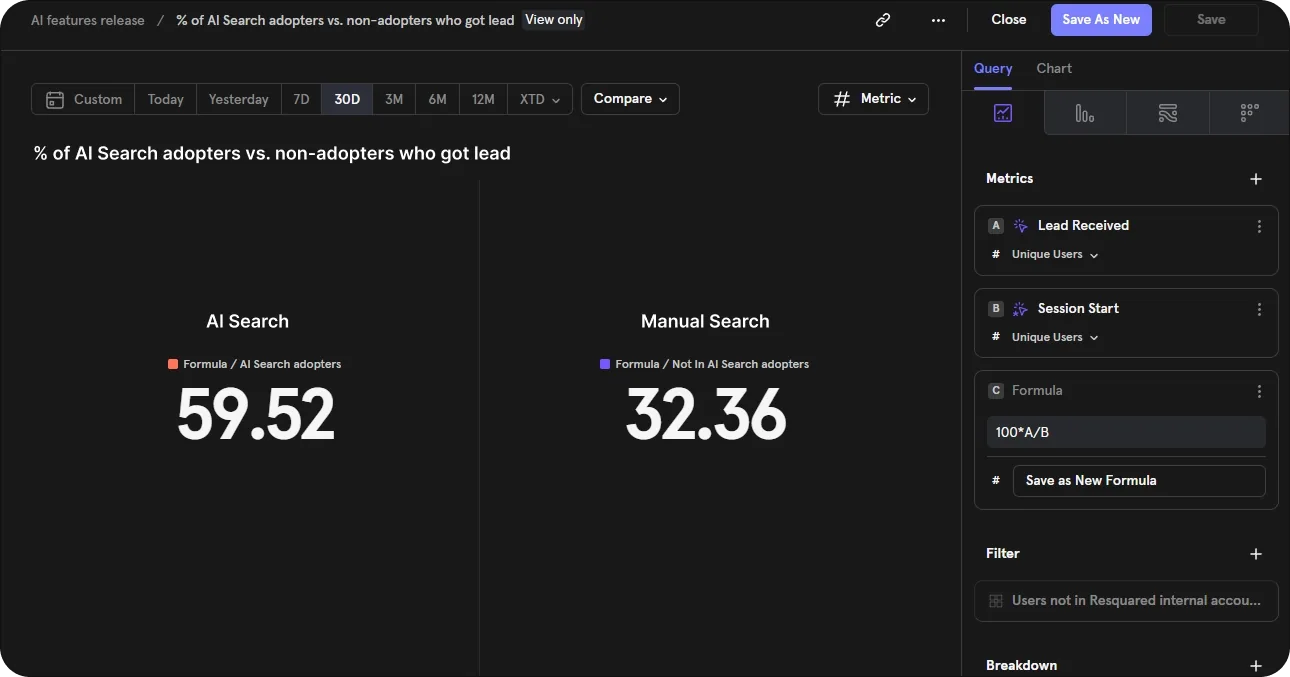Click Save As New button
This screenshot has height=677, width=1290.
1101,20
